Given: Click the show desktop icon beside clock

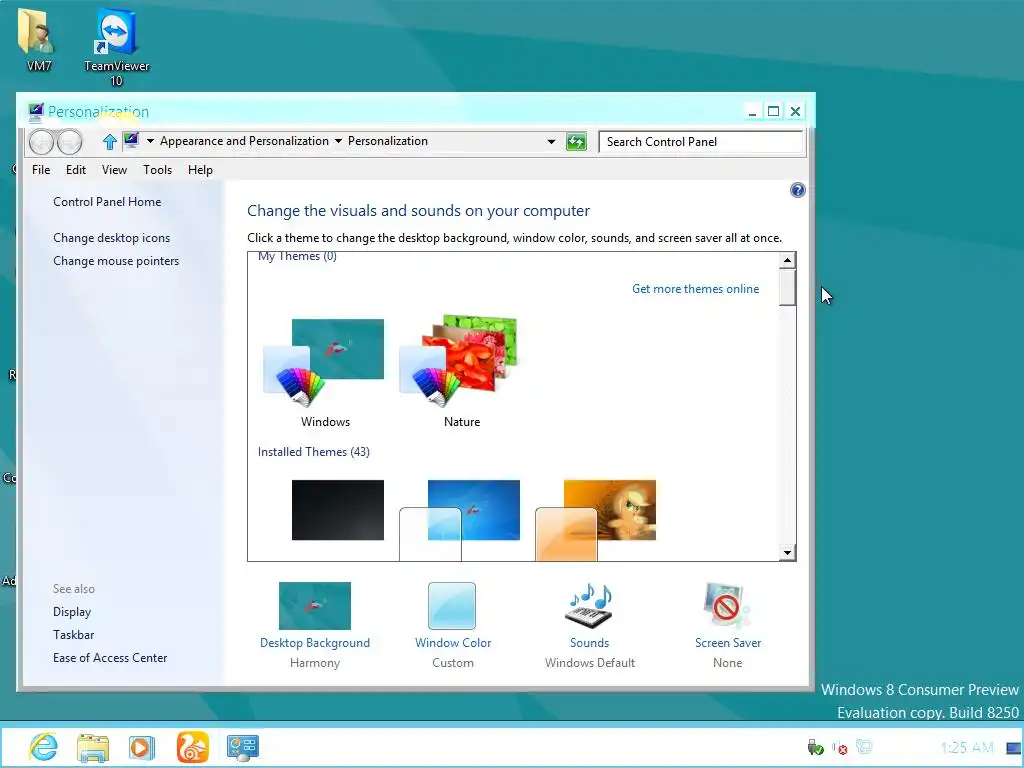Looking at the screenshot, I should (x=1014, y=748).
